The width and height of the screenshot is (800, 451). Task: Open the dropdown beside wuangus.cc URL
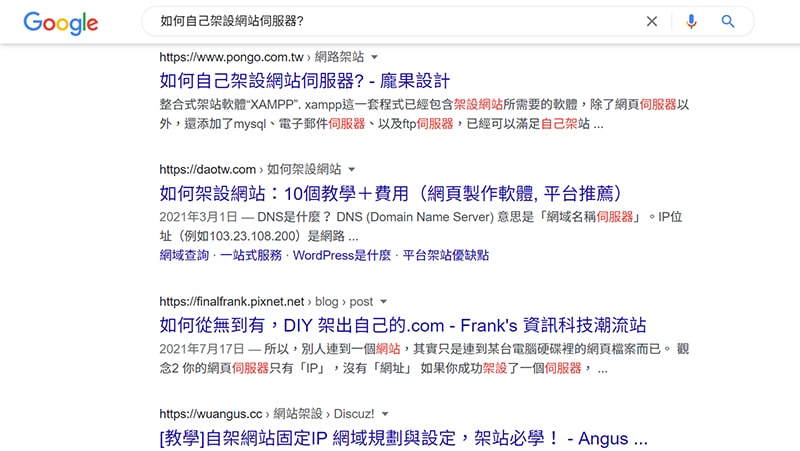coord(385,413)
